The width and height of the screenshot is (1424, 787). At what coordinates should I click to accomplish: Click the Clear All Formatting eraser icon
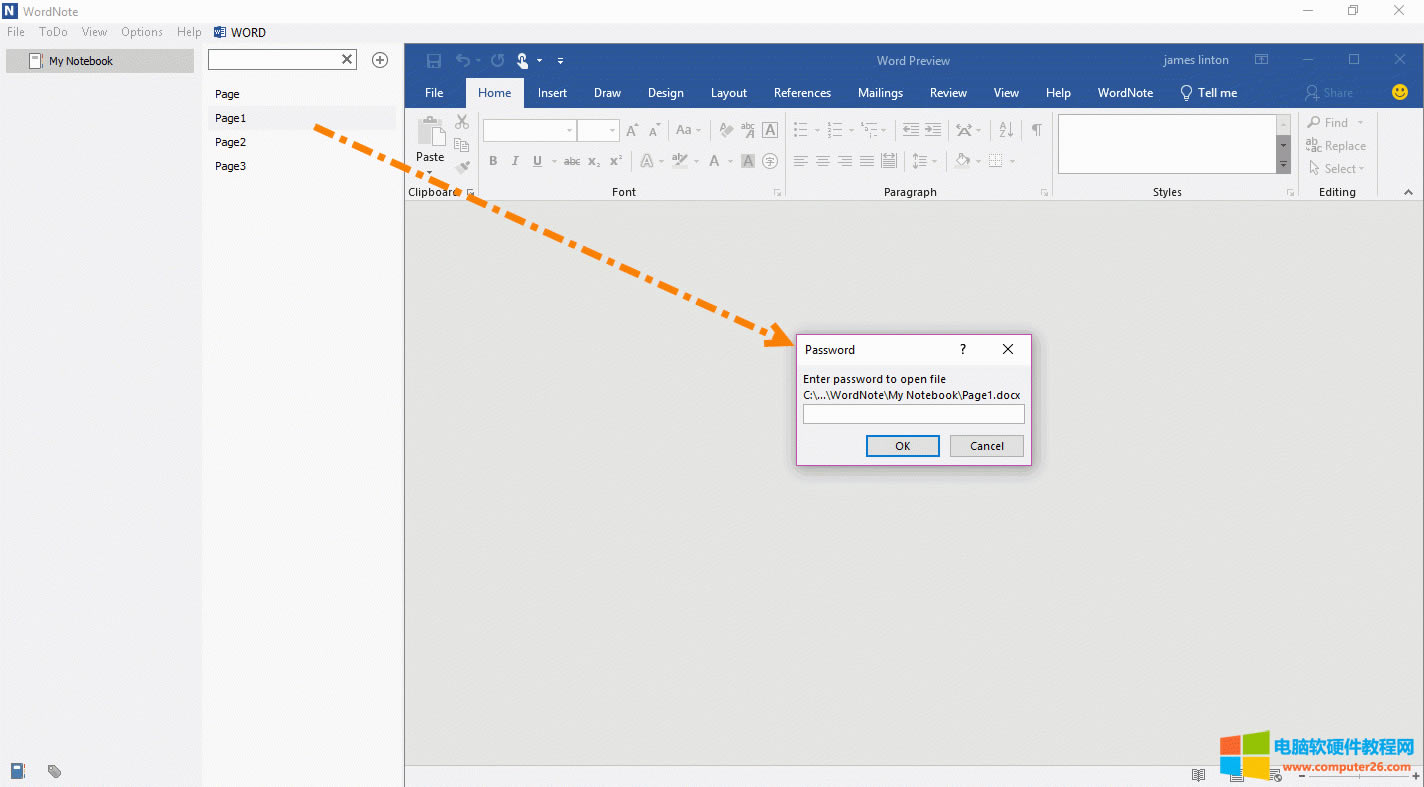[x=726, y=130]
